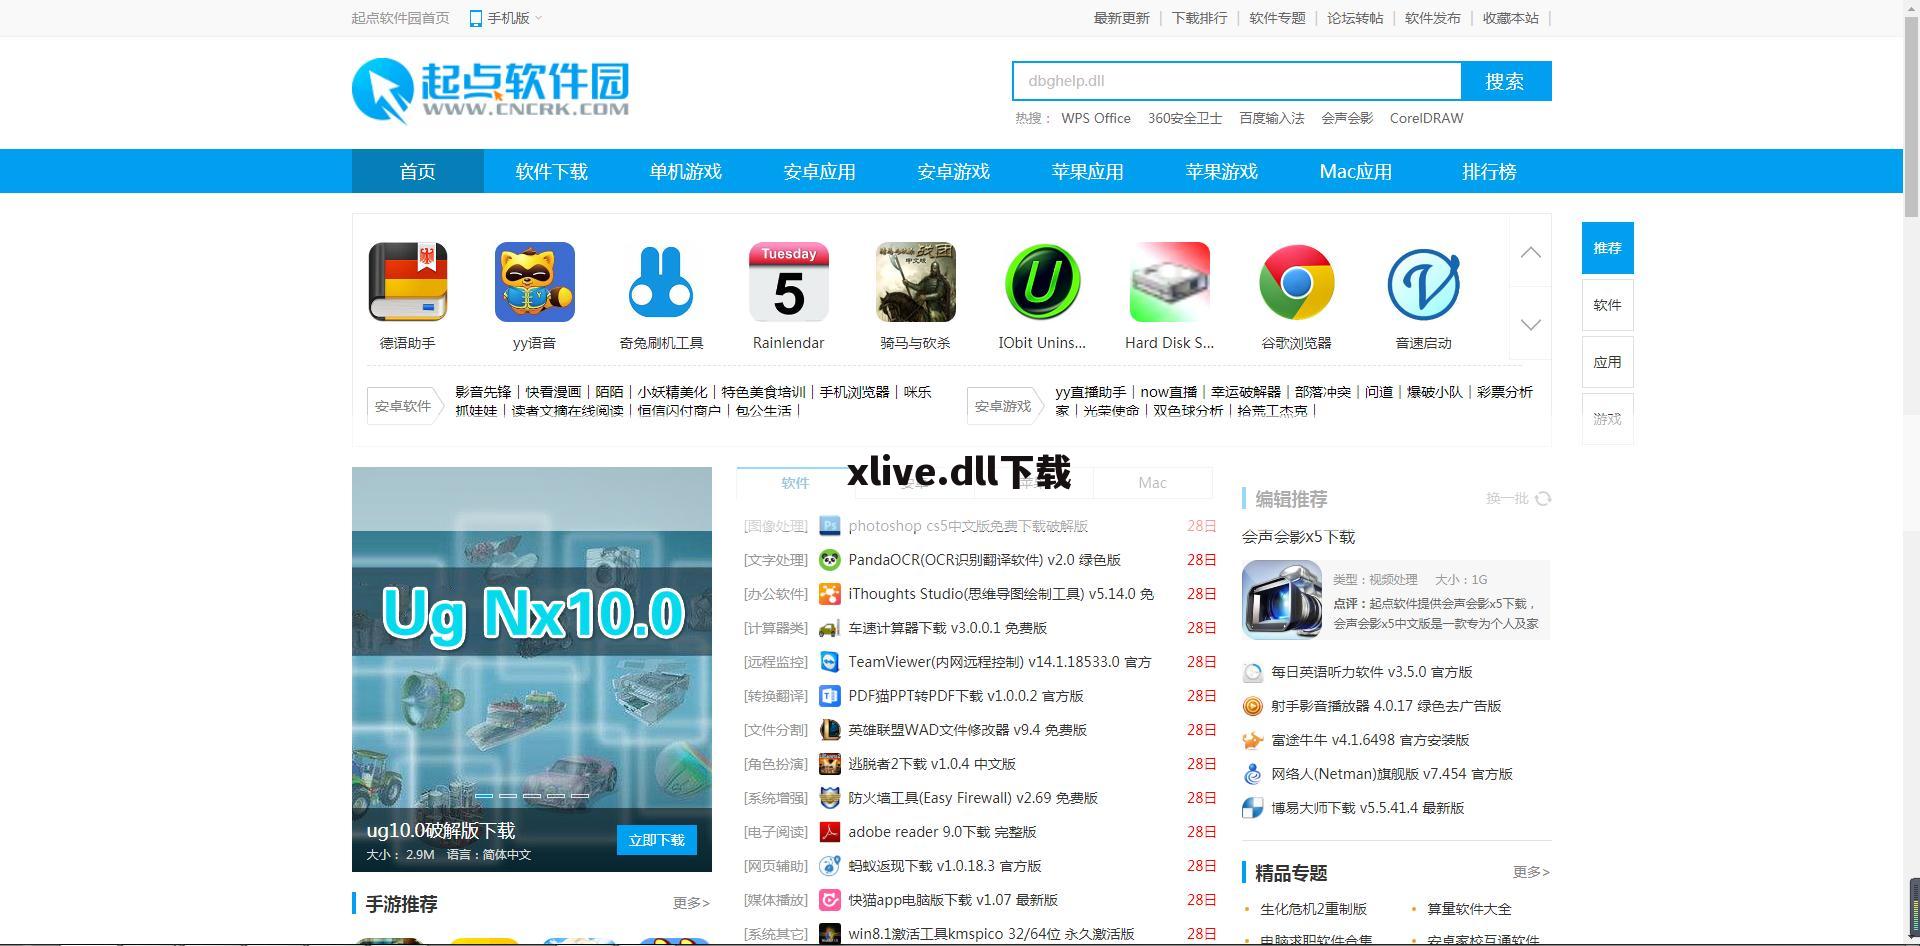Click the 防火墙工具 Easy Firewall icon
1920x946 pixels.
pyautogui.click(x=830, y=798)
